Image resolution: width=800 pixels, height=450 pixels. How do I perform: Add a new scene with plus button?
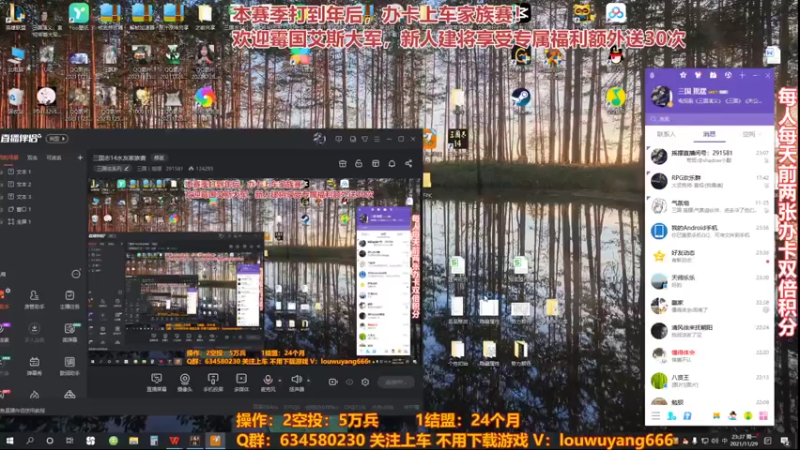click(x=80, y=158)
